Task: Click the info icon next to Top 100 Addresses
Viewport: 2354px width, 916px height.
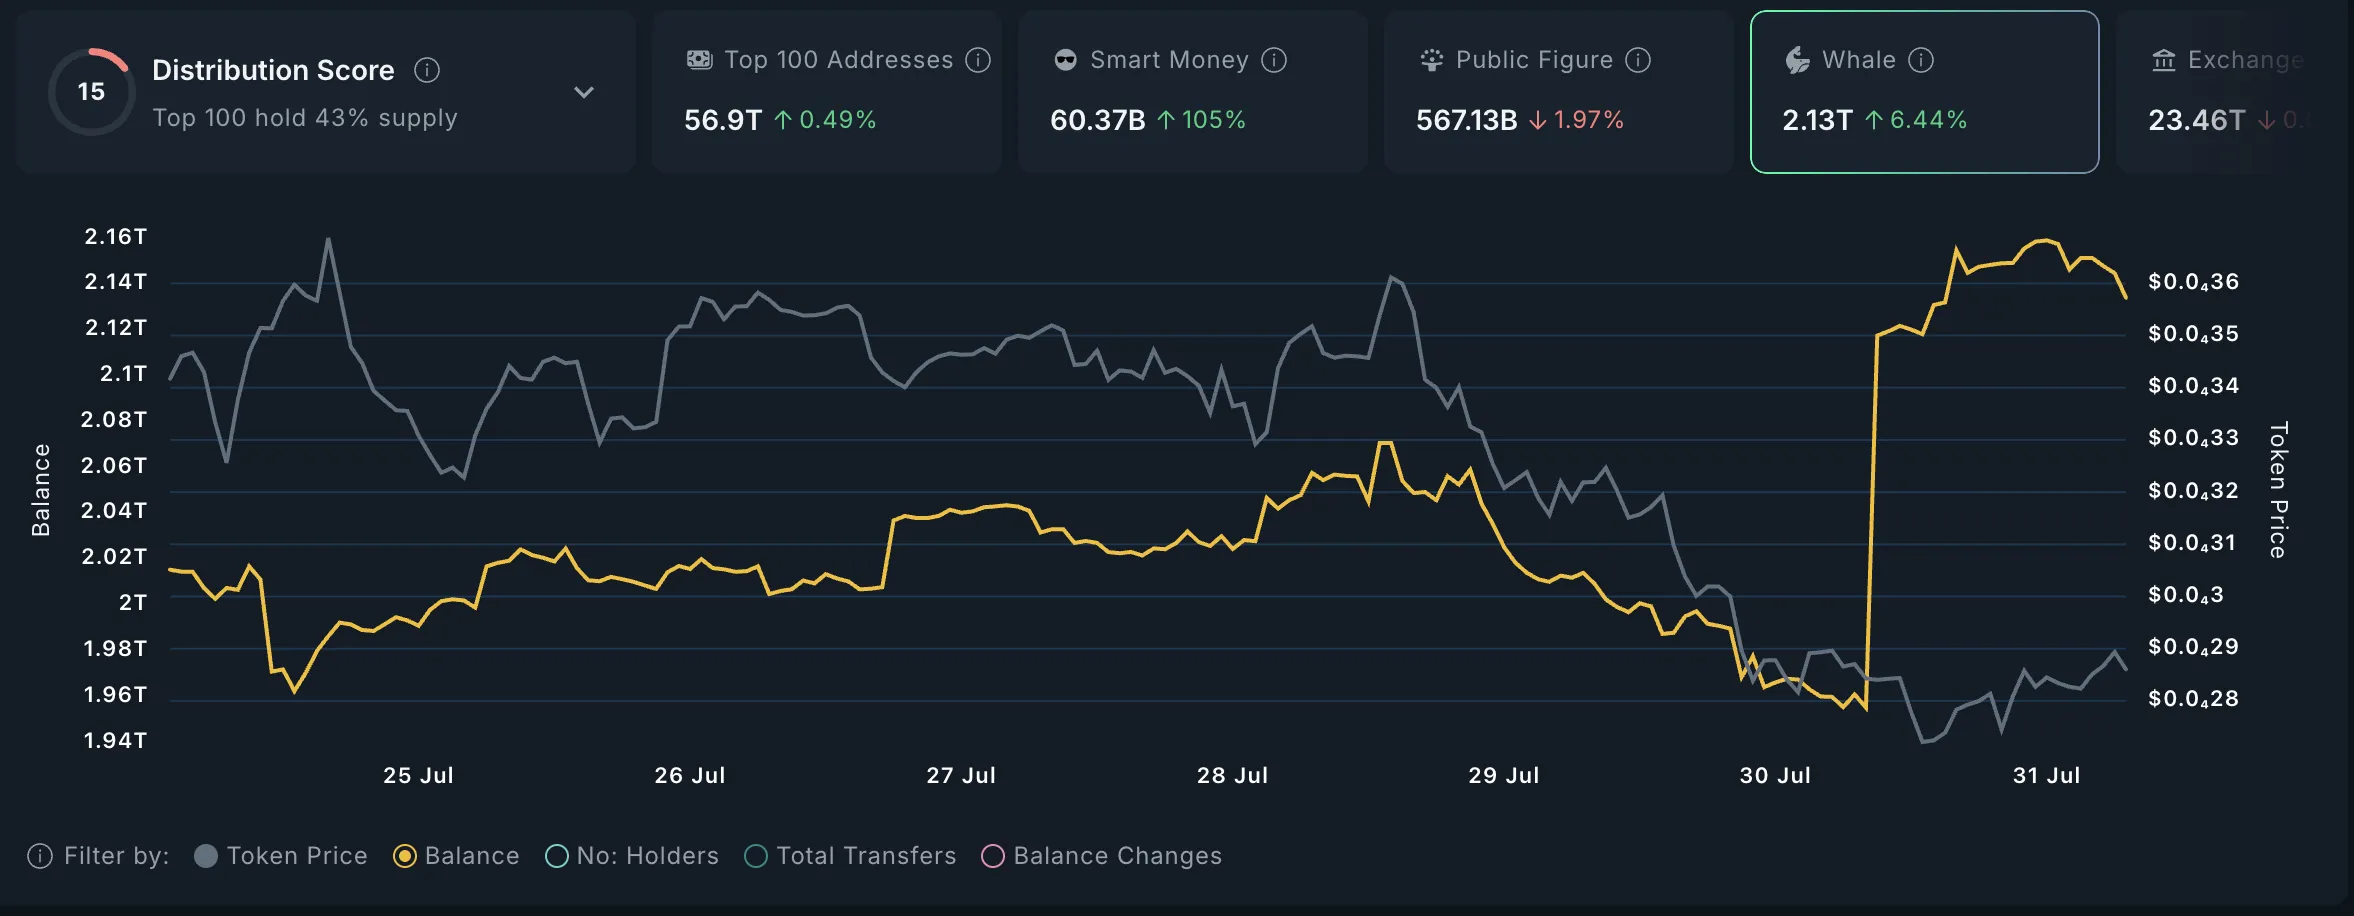Action: coord(978,60)
